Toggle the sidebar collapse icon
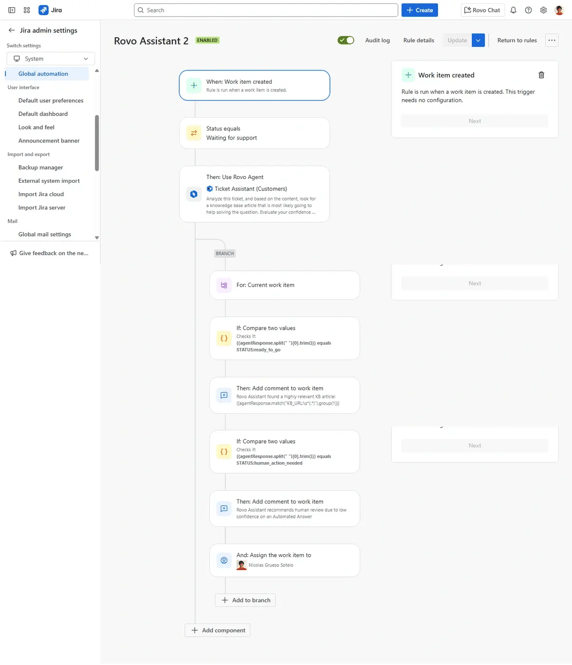This screenshot has height=665, width=572. point(12,10)
